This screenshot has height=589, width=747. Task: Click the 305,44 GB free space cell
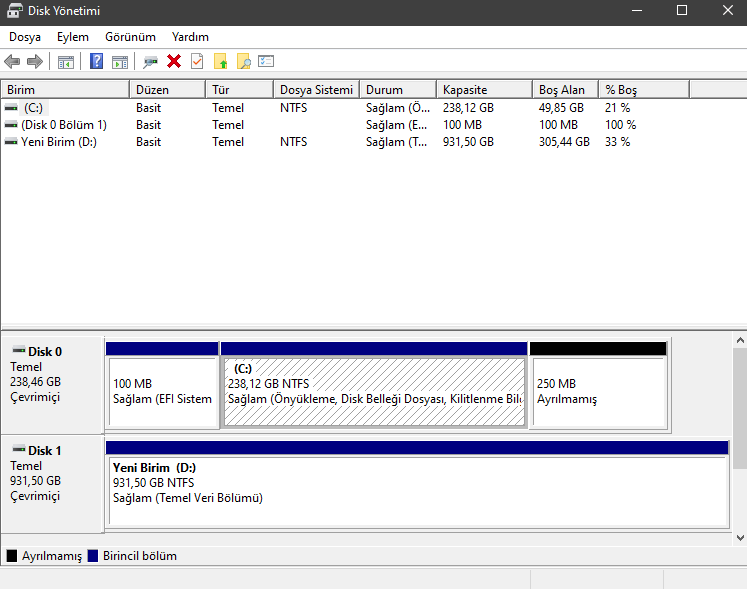tap(564, 142)
